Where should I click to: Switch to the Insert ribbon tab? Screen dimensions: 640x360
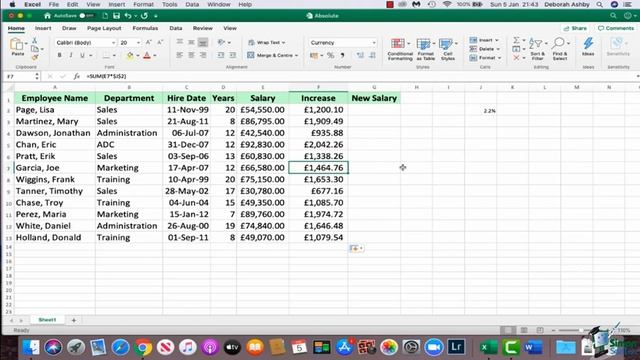coord(43,28)
